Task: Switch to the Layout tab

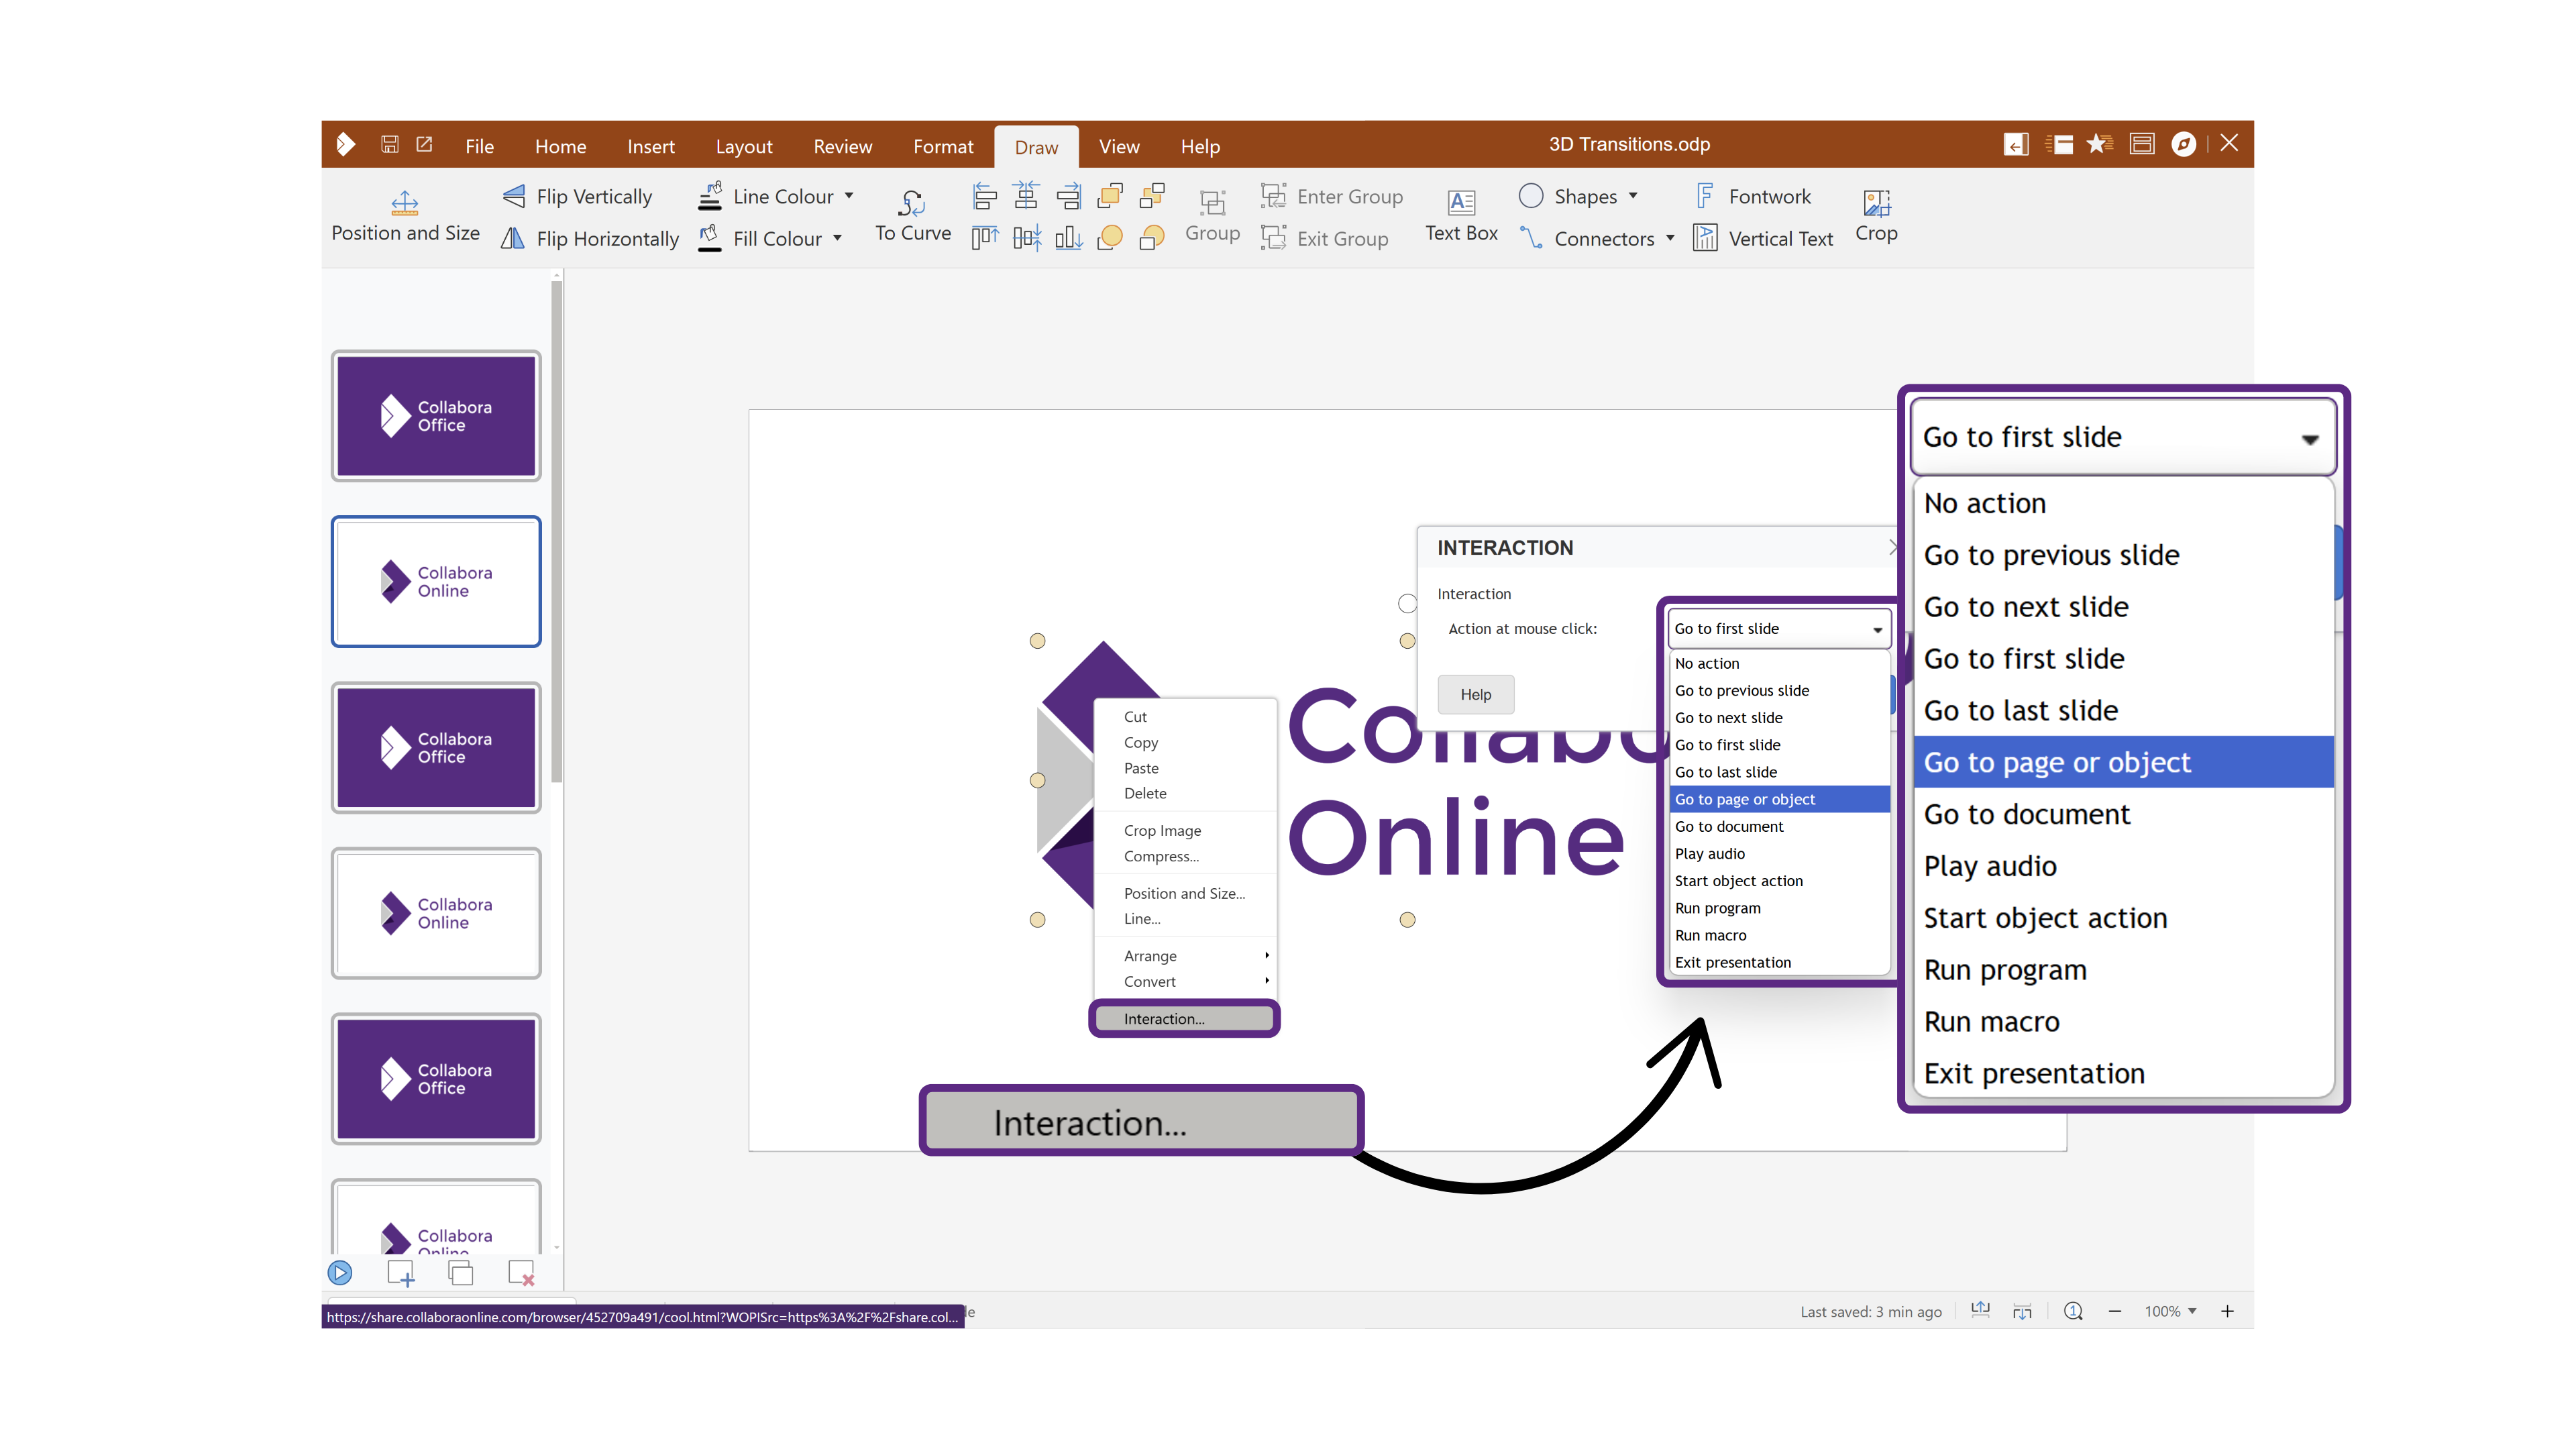Action: [744, 146]
